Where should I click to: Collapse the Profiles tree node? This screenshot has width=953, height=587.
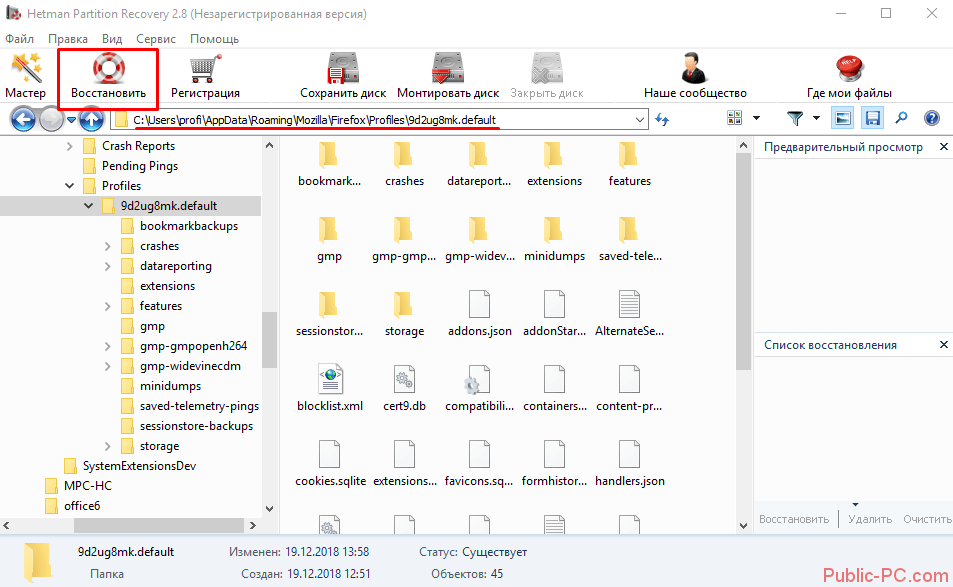tap(70, 186)
